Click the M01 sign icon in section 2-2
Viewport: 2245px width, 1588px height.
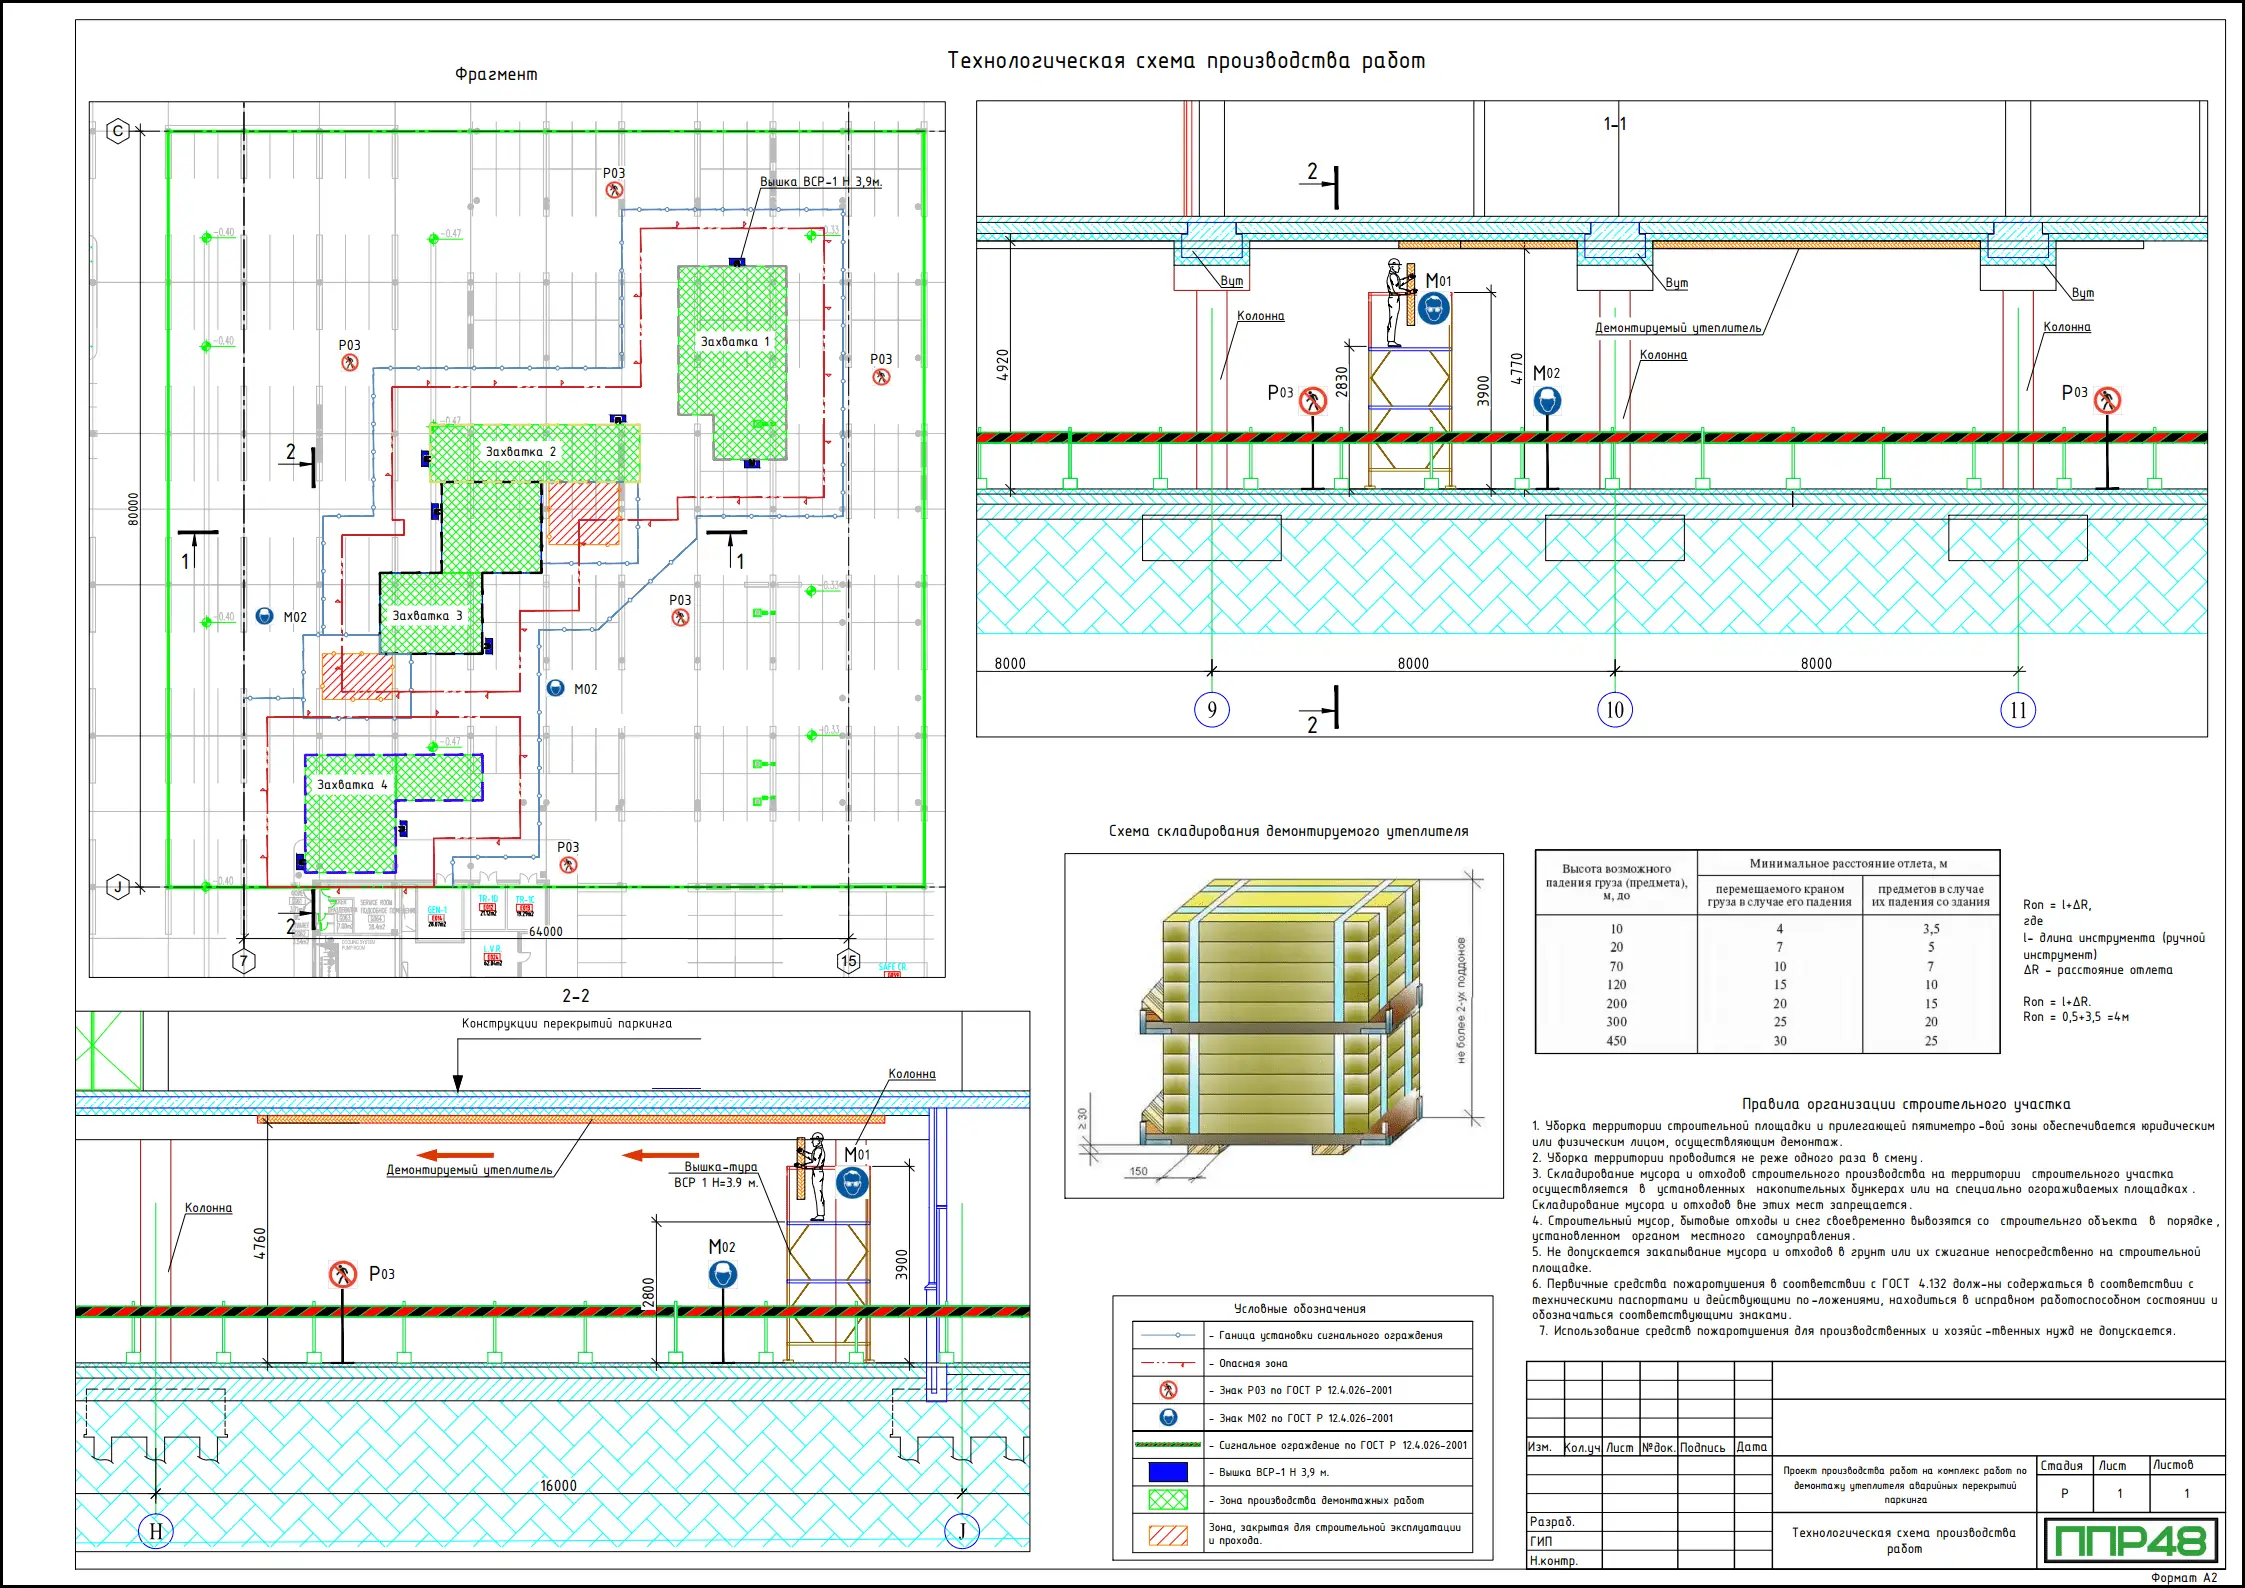[852, 1184]
